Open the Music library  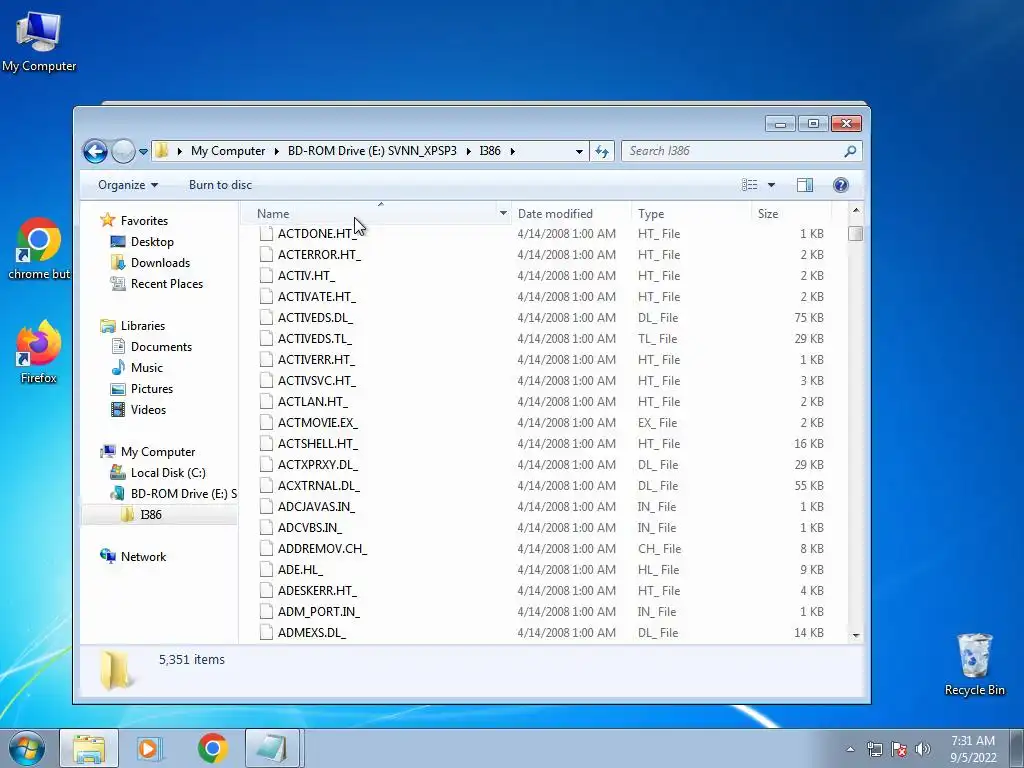(146, 368)
